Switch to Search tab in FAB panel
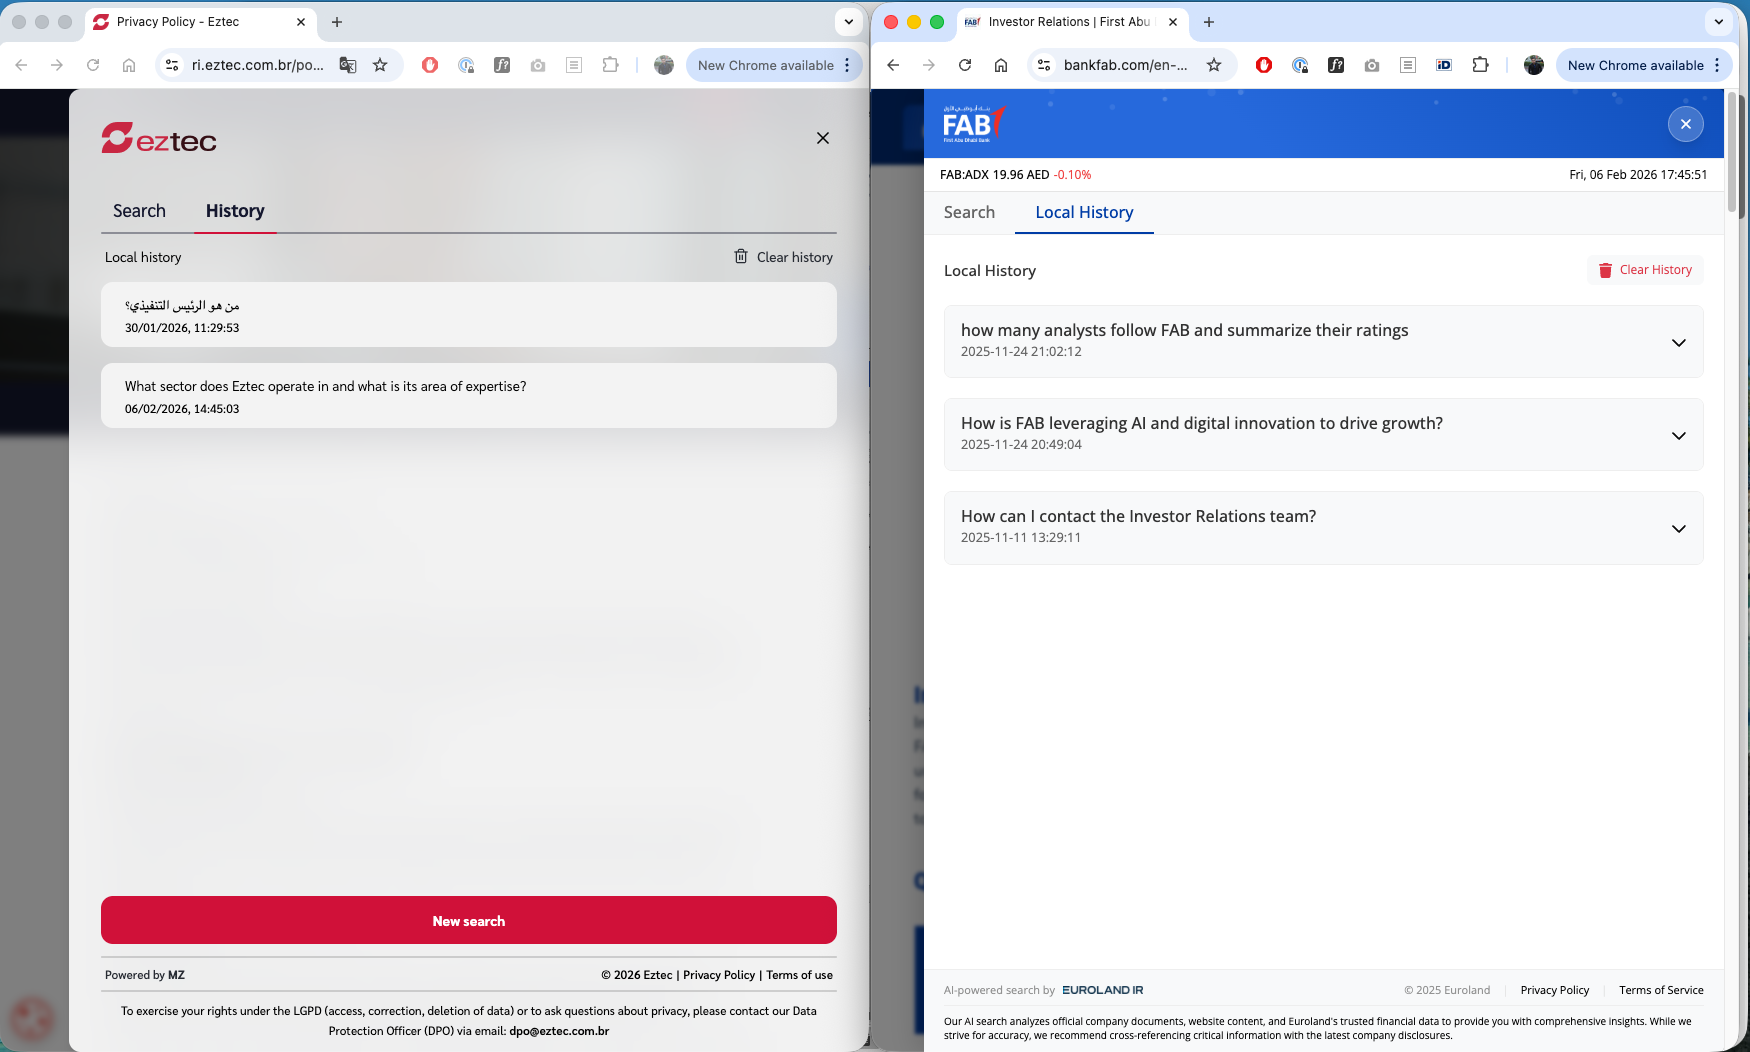 tap(969, 212)
